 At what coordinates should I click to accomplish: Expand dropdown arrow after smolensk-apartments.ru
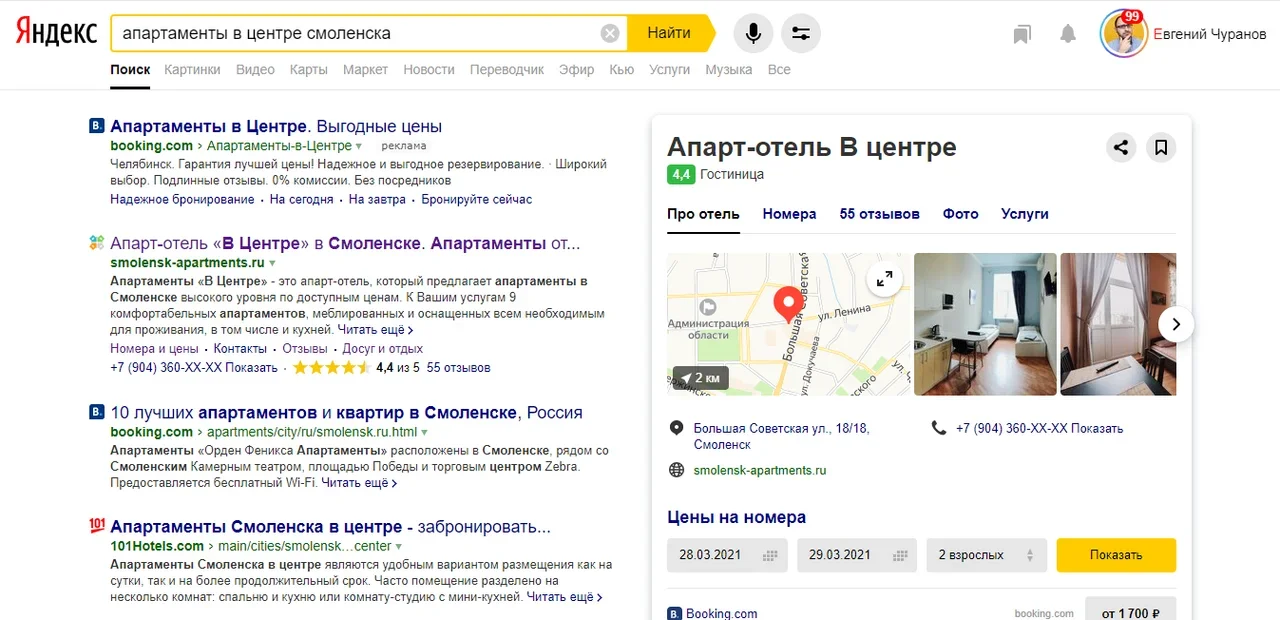click(x=272, y=263)
